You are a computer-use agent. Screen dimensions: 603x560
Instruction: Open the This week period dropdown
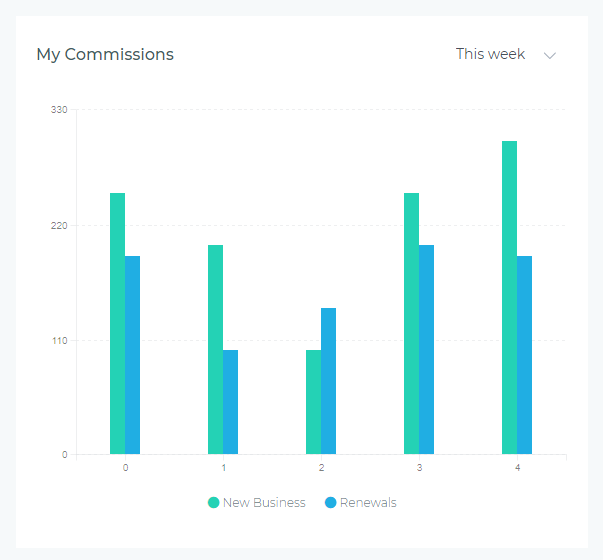click(x=490, y=54)
